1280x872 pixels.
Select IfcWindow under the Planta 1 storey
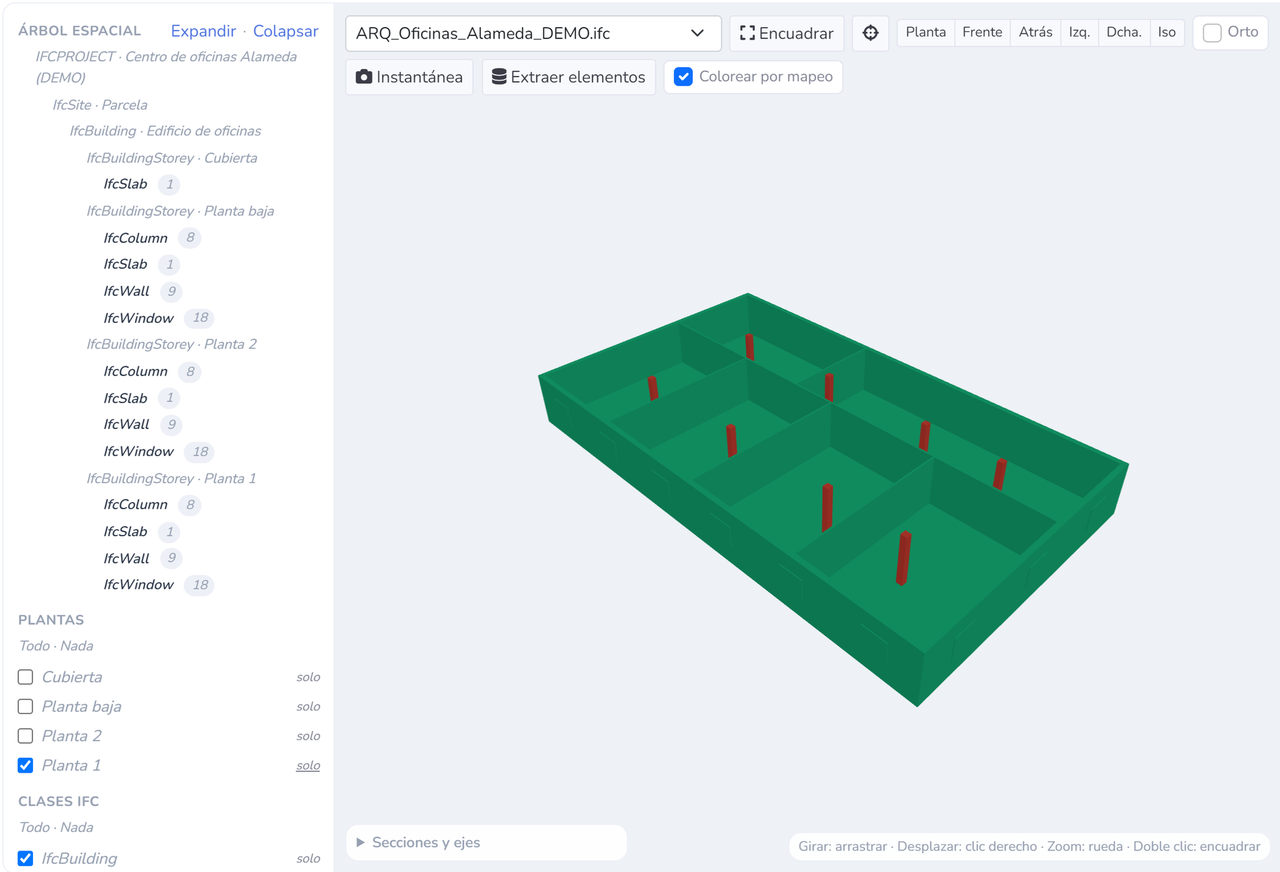[x=138, y=584]
